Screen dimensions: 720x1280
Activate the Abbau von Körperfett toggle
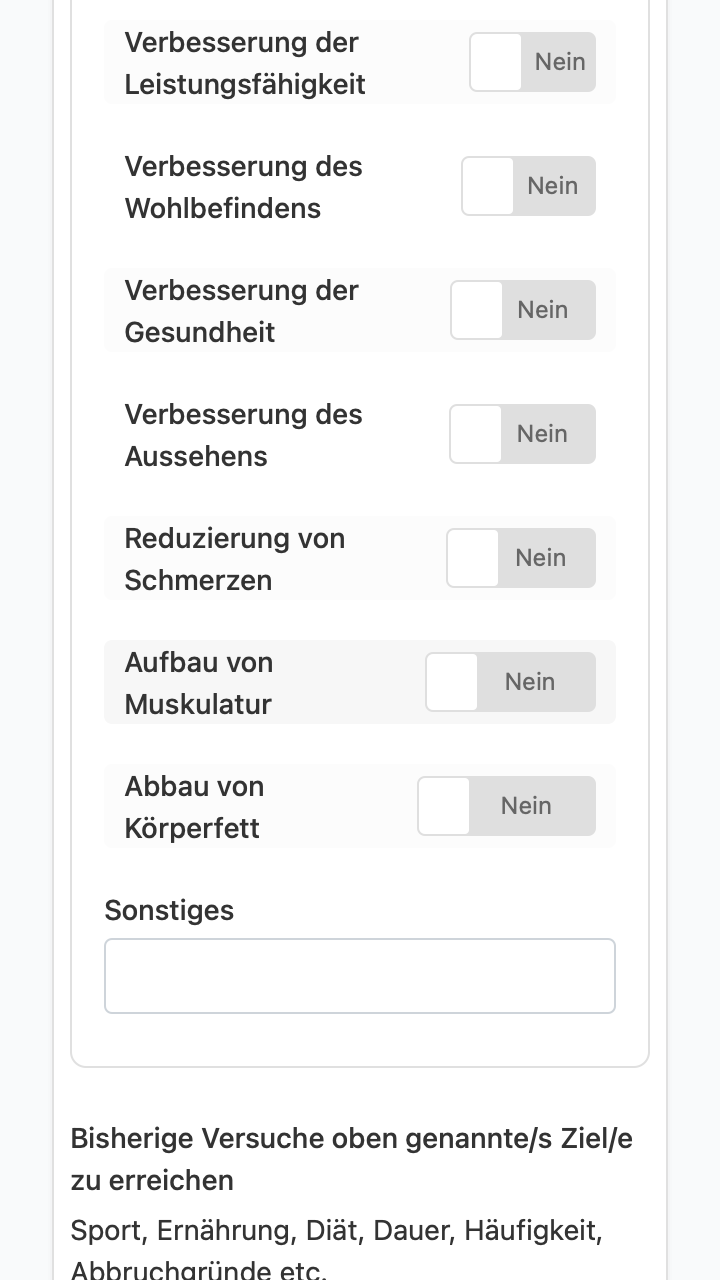[506, 806]
